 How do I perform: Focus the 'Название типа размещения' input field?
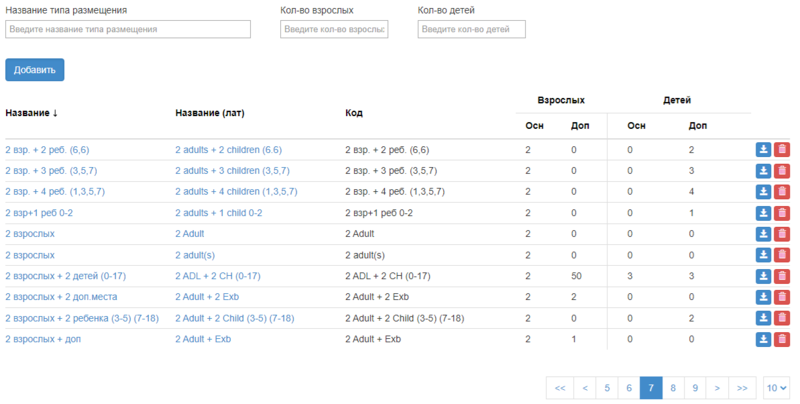[127, 30]
